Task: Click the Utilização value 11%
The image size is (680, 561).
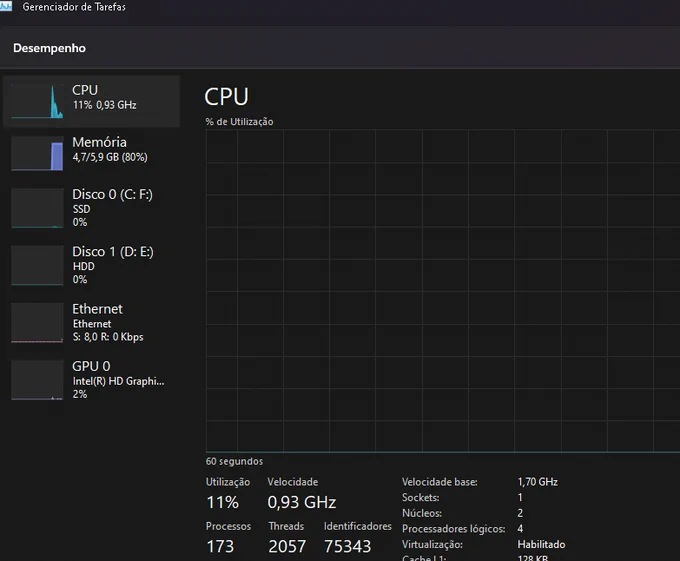Action: tap(222, 502)
